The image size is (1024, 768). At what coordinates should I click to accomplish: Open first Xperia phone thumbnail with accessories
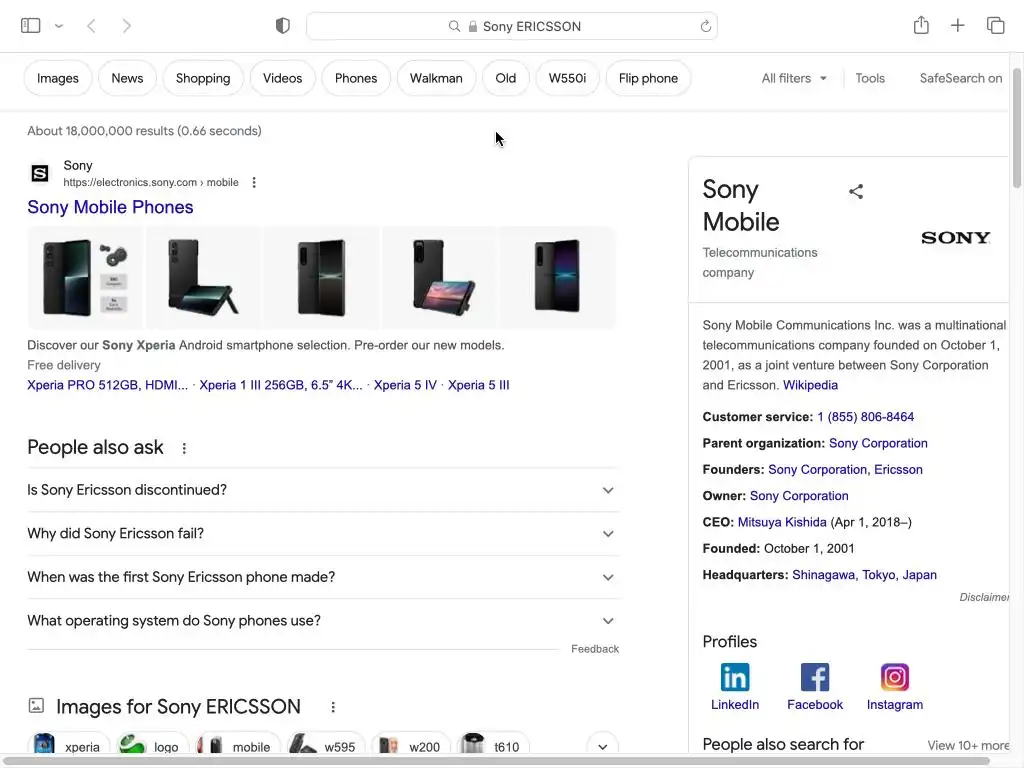(85, 278)
